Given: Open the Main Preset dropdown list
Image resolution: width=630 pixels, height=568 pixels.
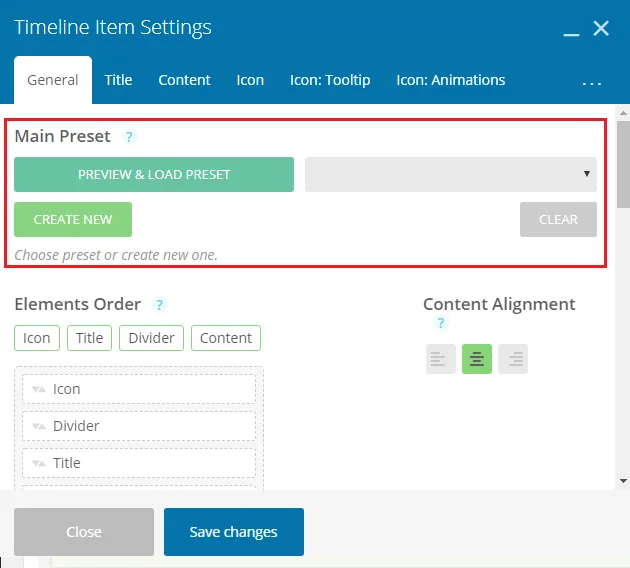Looking at the screenshot, I should click(450, 174).
